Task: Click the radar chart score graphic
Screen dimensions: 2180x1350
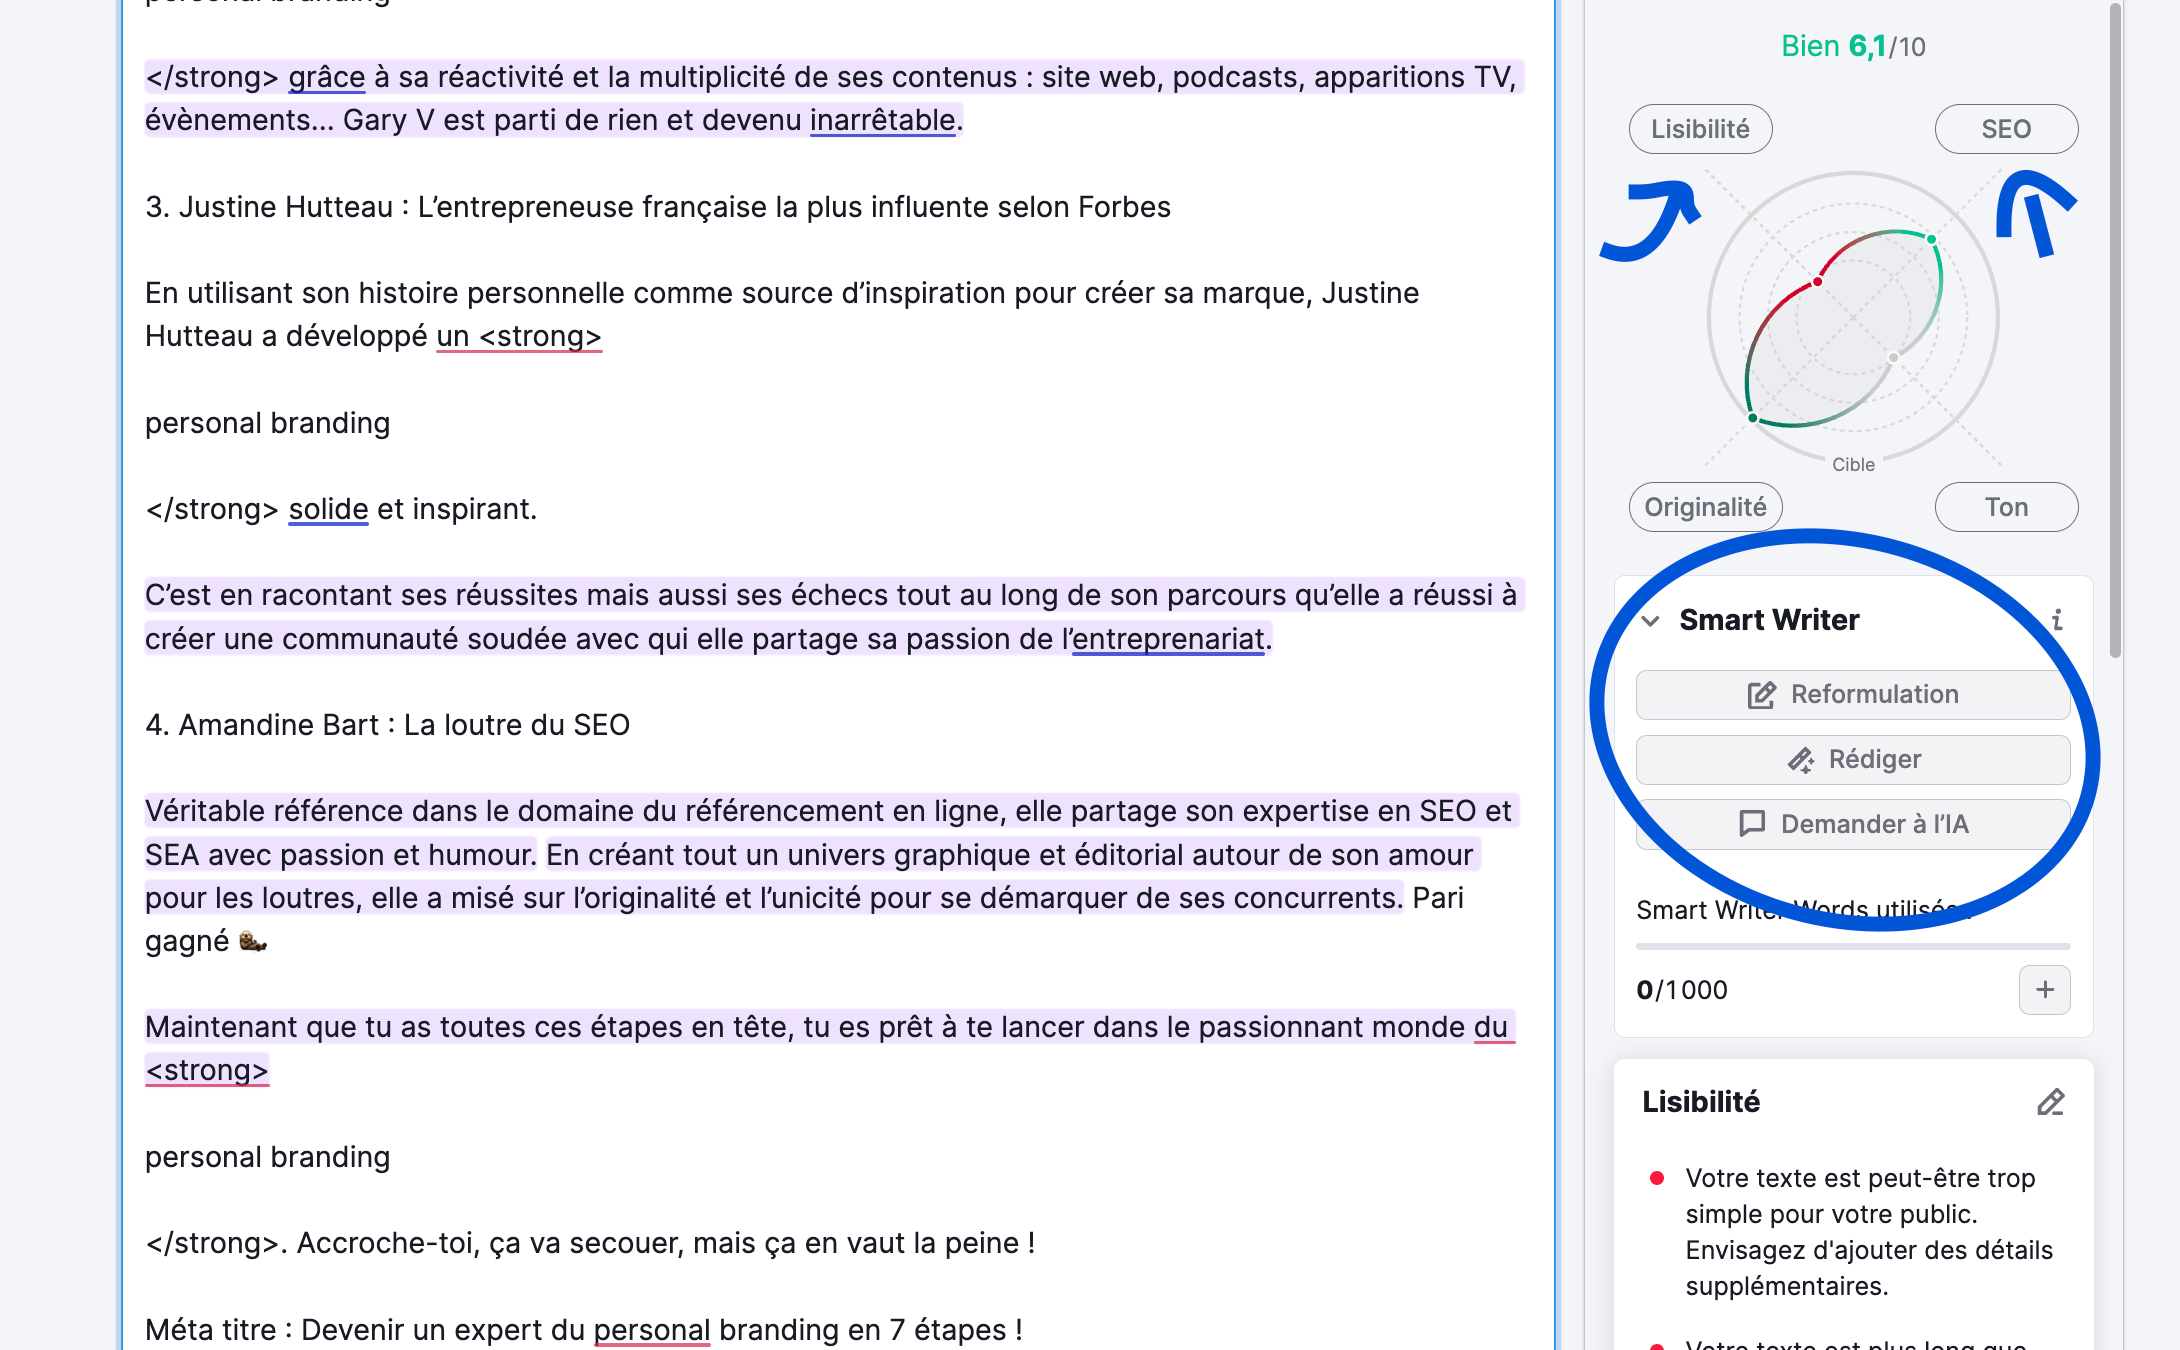Action: coord(1853,317)
